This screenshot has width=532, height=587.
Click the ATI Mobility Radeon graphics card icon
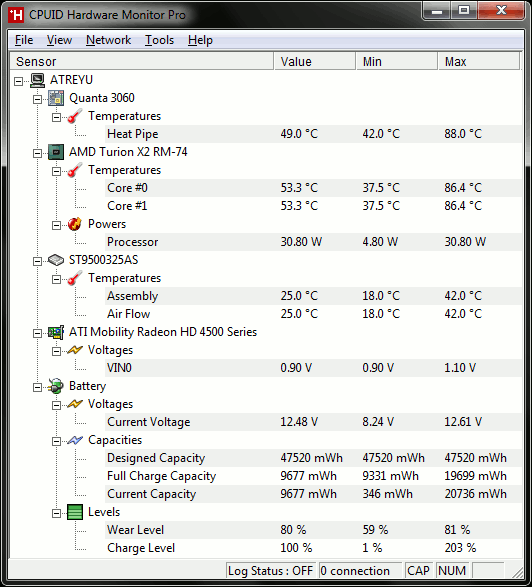pos(56,332)
